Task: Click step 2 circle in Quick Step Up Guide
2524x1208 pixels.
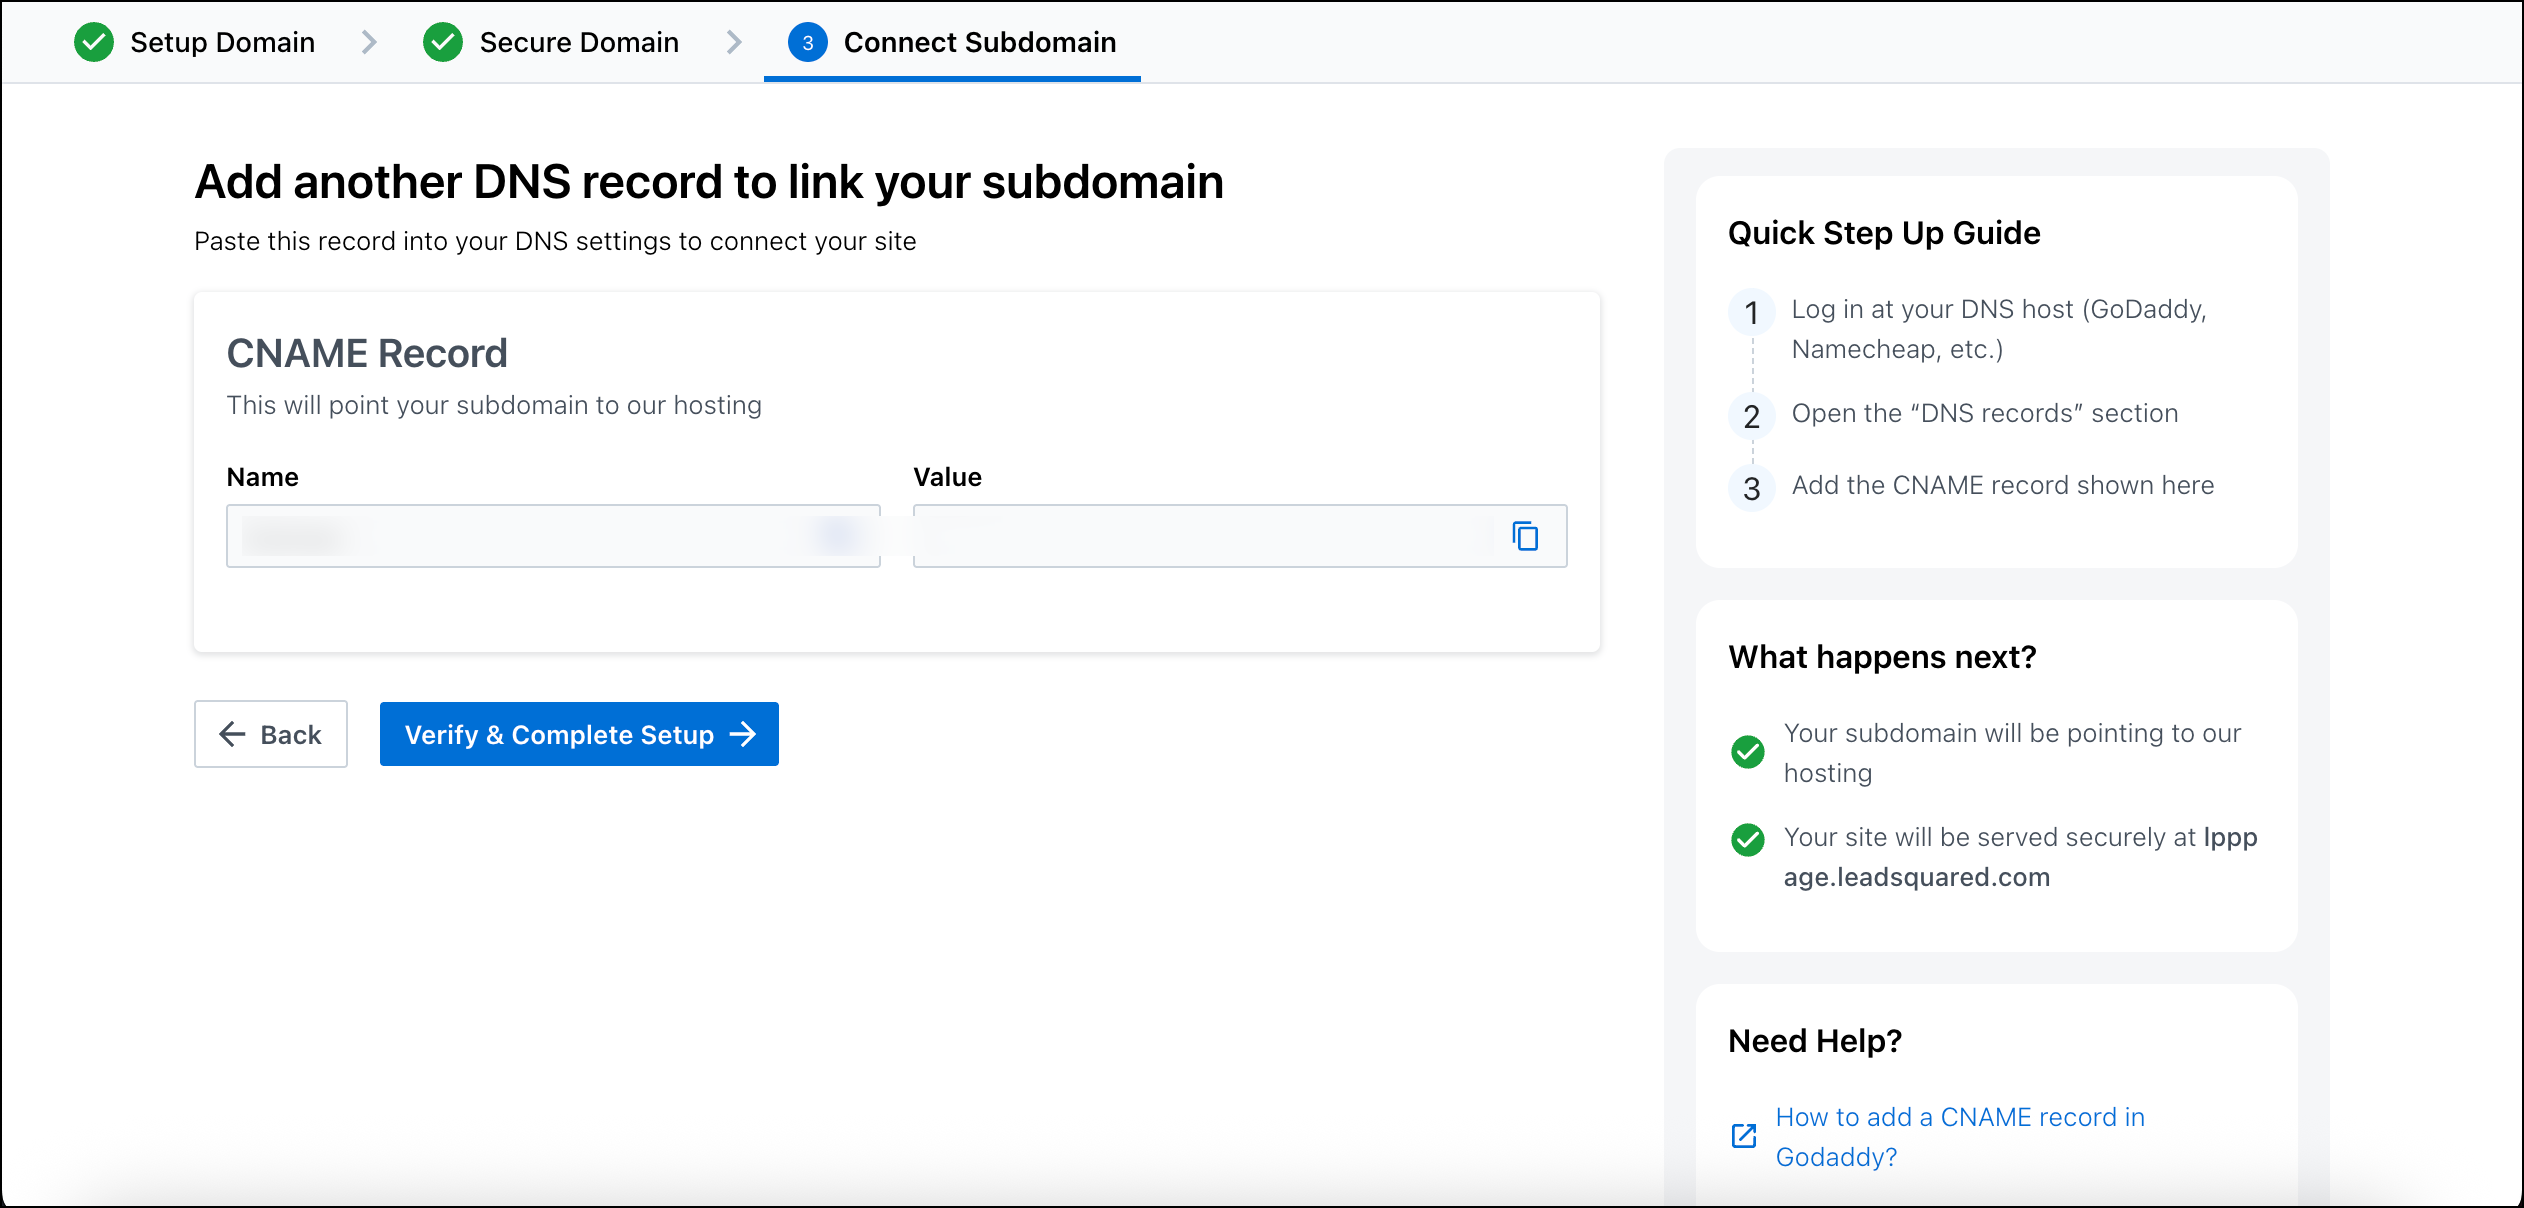Action: coord(1751,416)
